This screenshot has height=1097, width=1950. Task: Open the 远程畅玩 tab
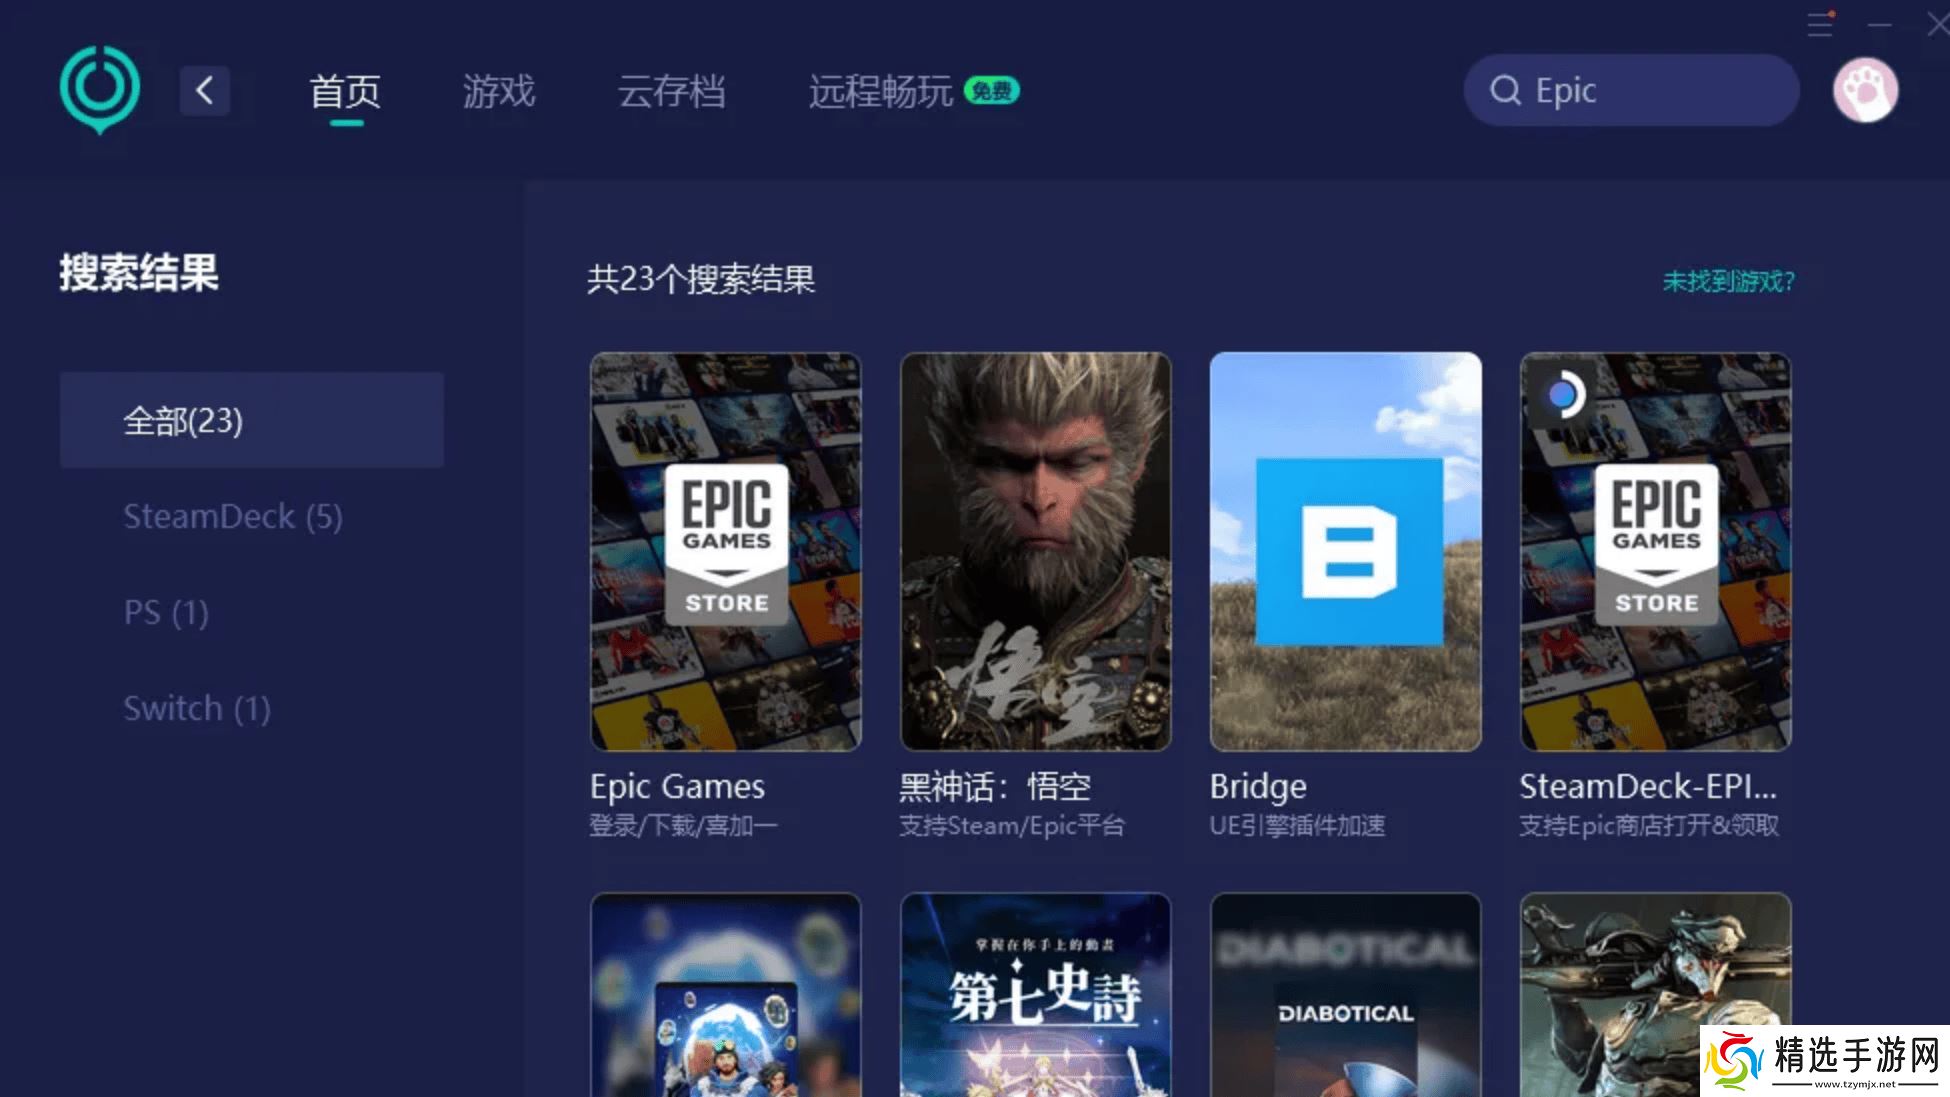click(880, 92)
